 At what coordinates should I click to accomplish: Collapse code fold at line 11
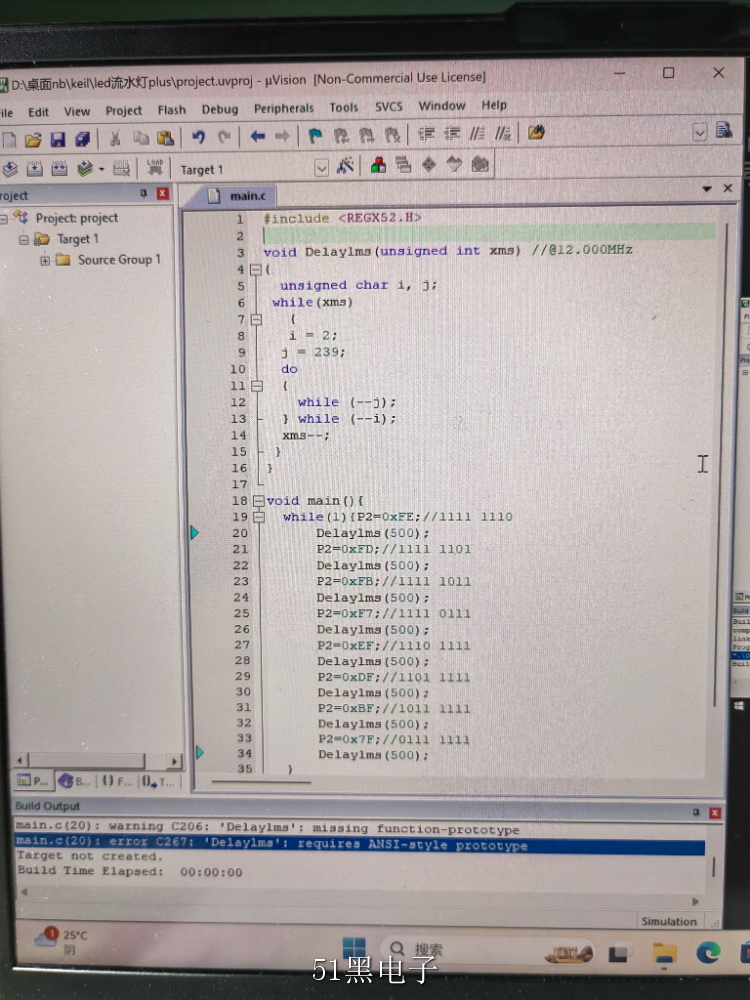click(x=257, y=386)
